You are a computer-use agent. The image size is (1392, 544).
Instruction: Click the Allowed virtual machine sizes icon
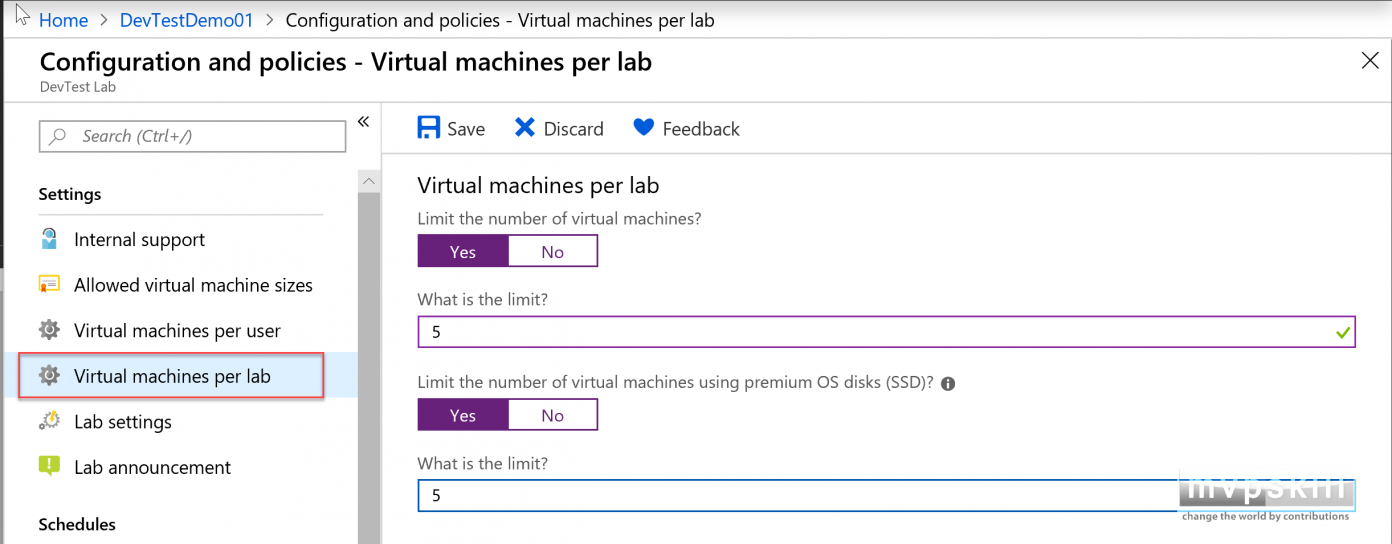click(49, 285)
